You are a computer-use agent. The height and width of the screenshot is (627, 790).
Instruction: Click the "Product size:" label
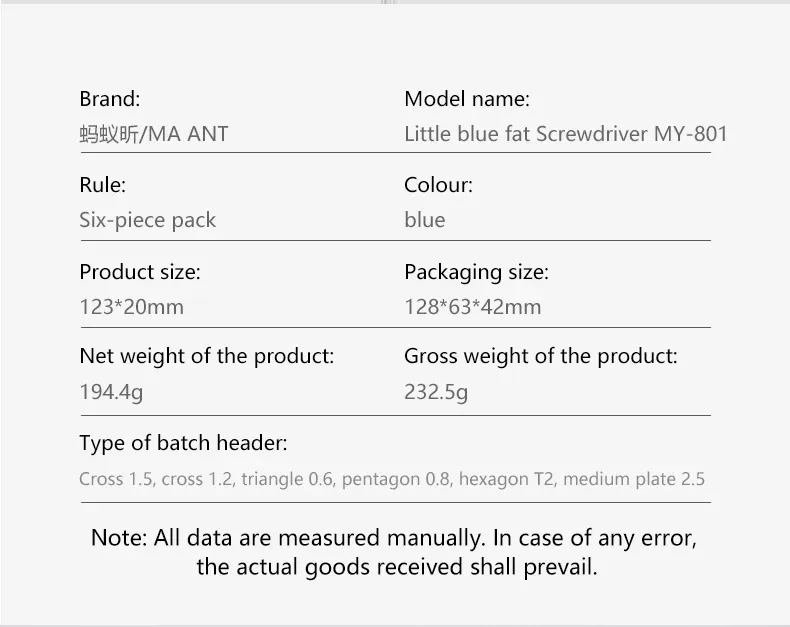tap(140, 272)
